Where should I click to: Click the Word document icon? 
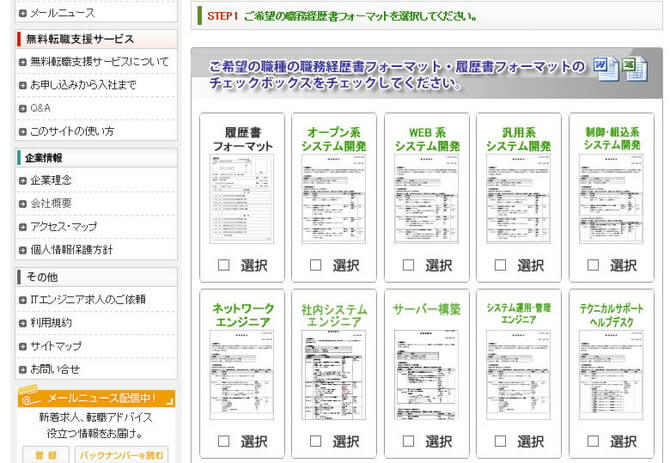coord(607,68)
